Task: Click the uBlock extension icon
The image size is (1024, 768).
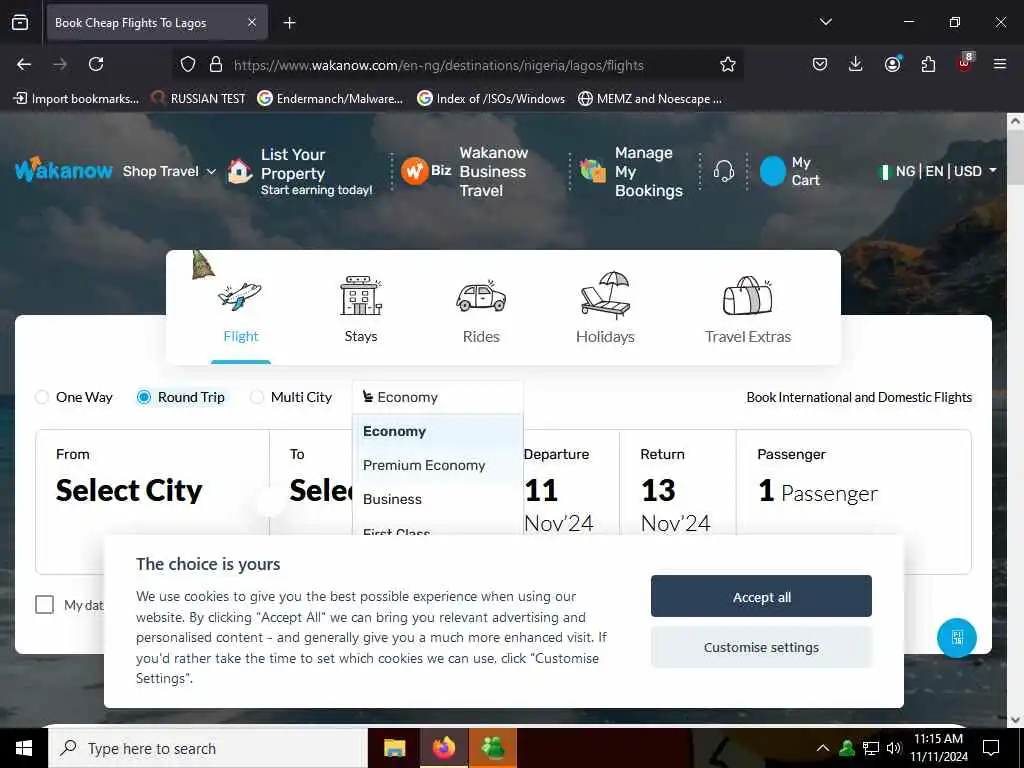Action: pos(965,63)
